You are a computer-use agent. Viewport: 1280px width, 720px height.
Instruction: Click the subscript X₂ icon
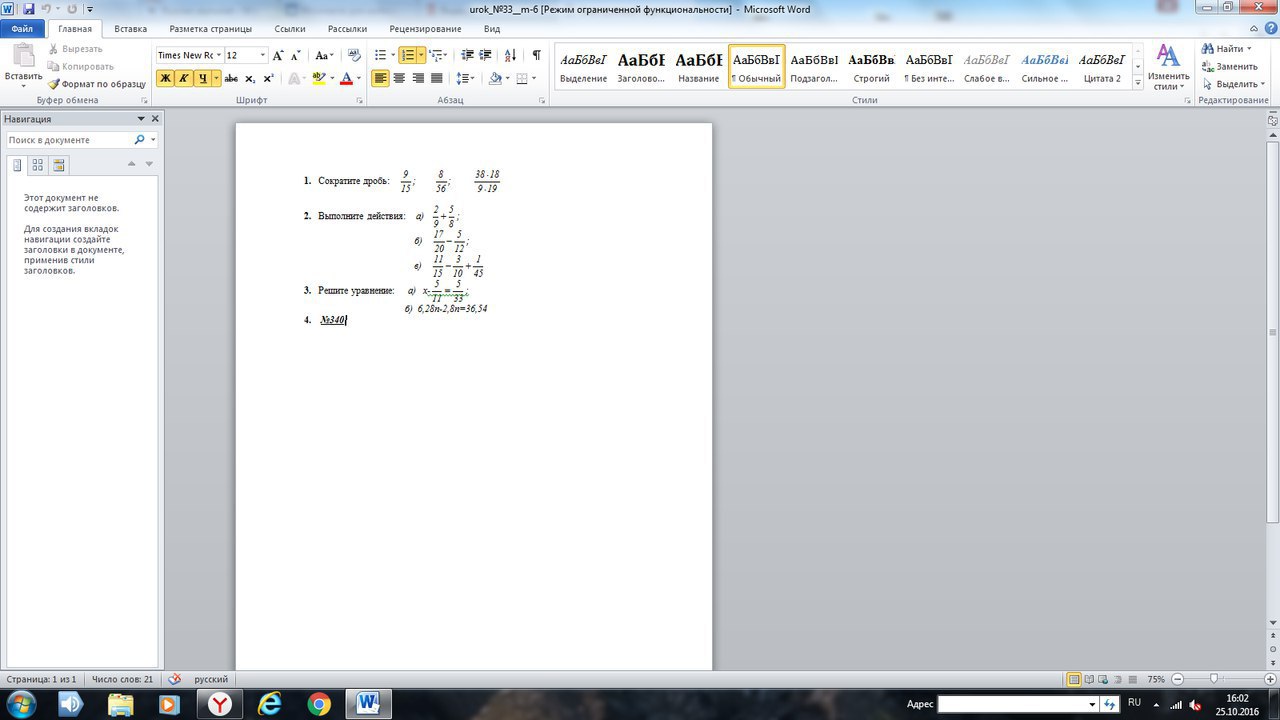click(x=250, y=78)
